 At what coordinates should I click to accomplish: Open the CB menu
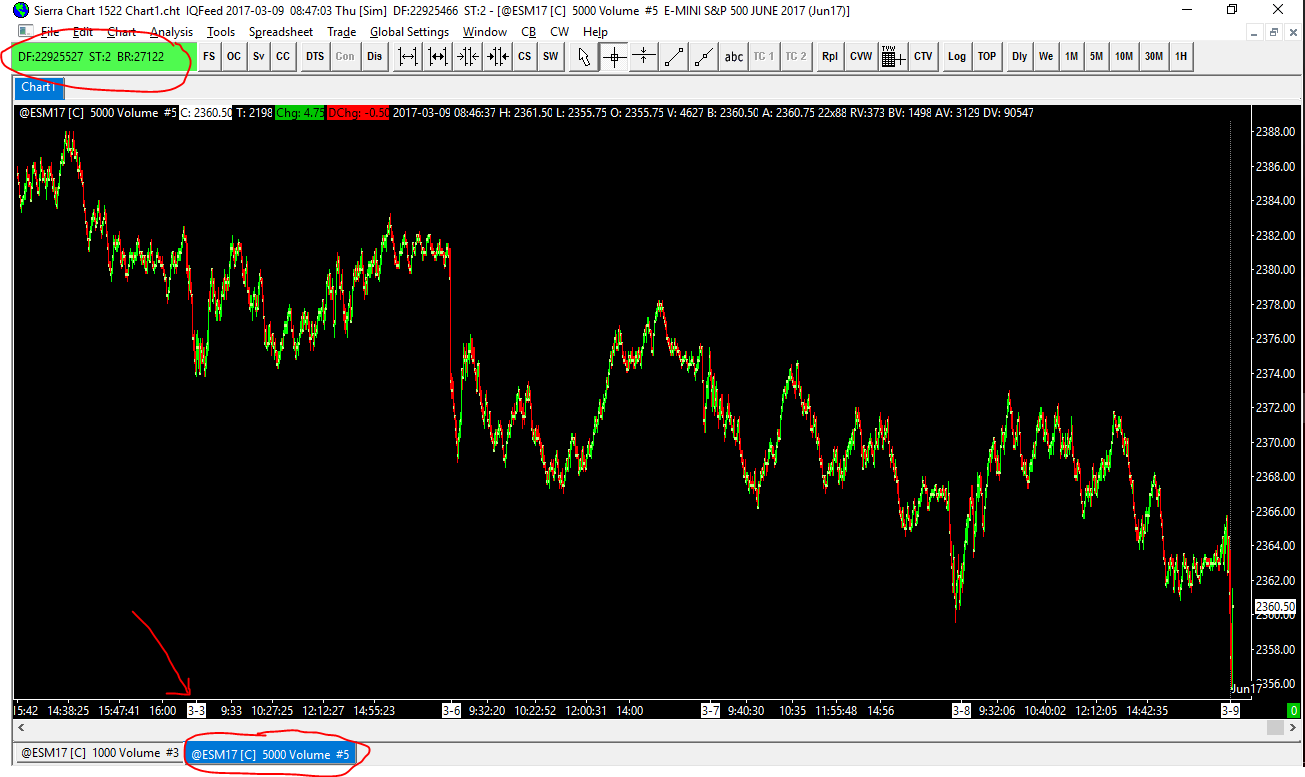(x=529, y=32)
